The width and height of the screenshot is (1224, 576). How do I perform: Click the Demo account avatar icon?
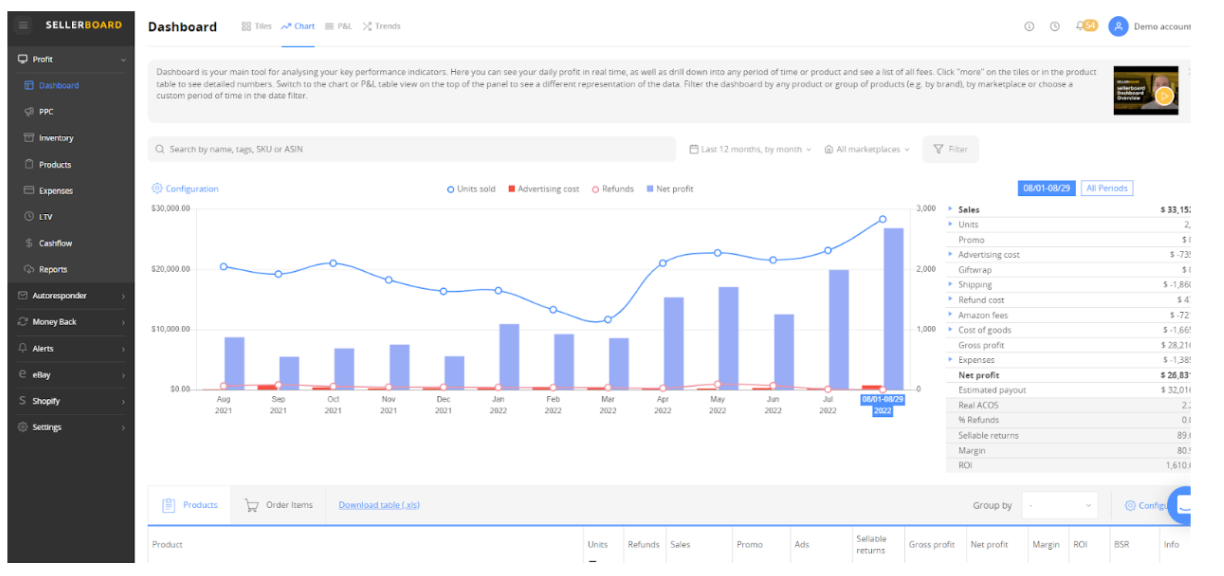(x=1118, y=26)
